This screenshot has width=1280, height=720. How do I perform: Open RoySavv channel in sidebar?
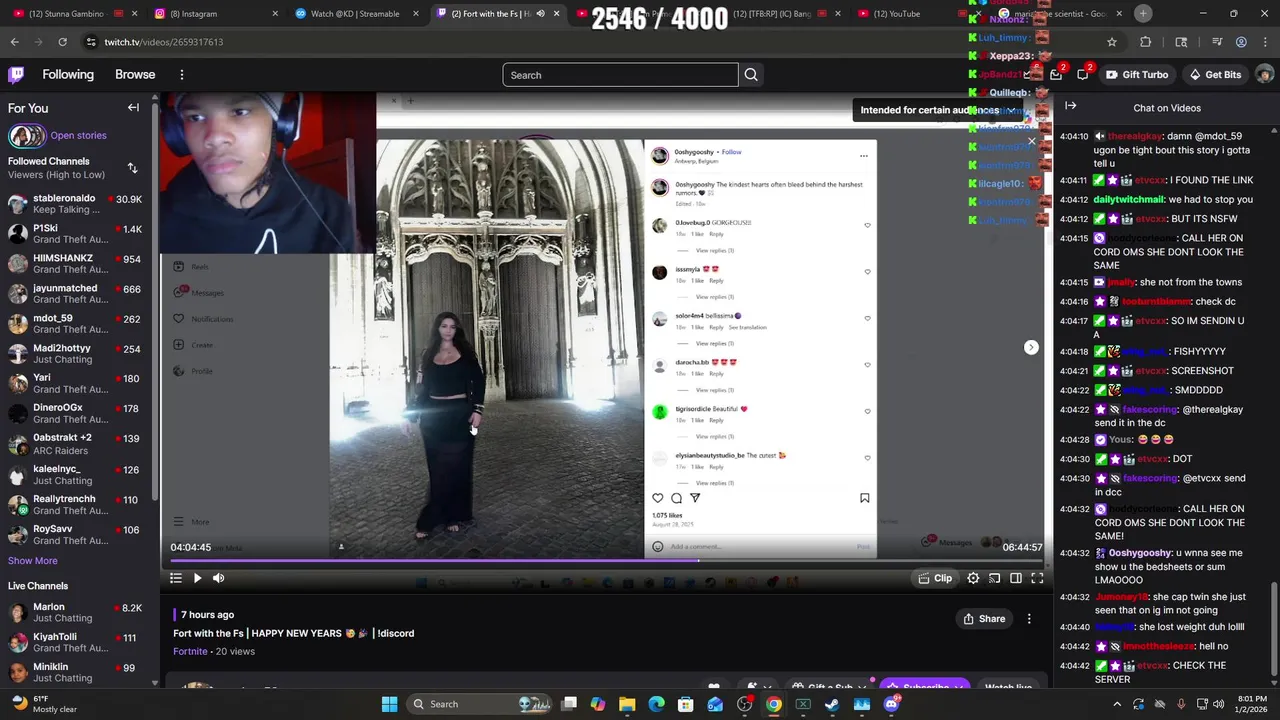pyautogui.click(x=76, y=535)
